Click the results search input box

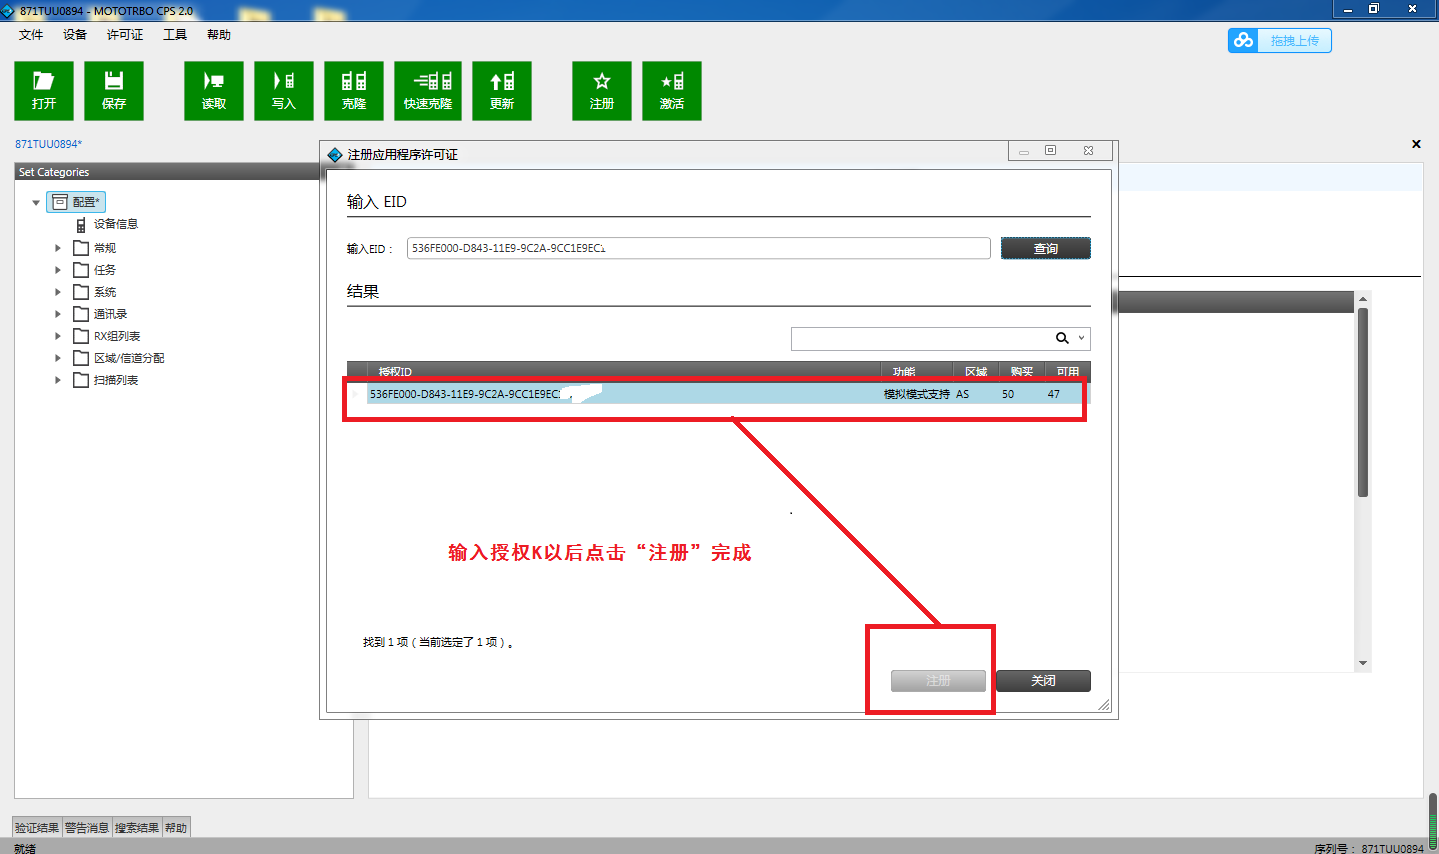(x=921, y=338)
